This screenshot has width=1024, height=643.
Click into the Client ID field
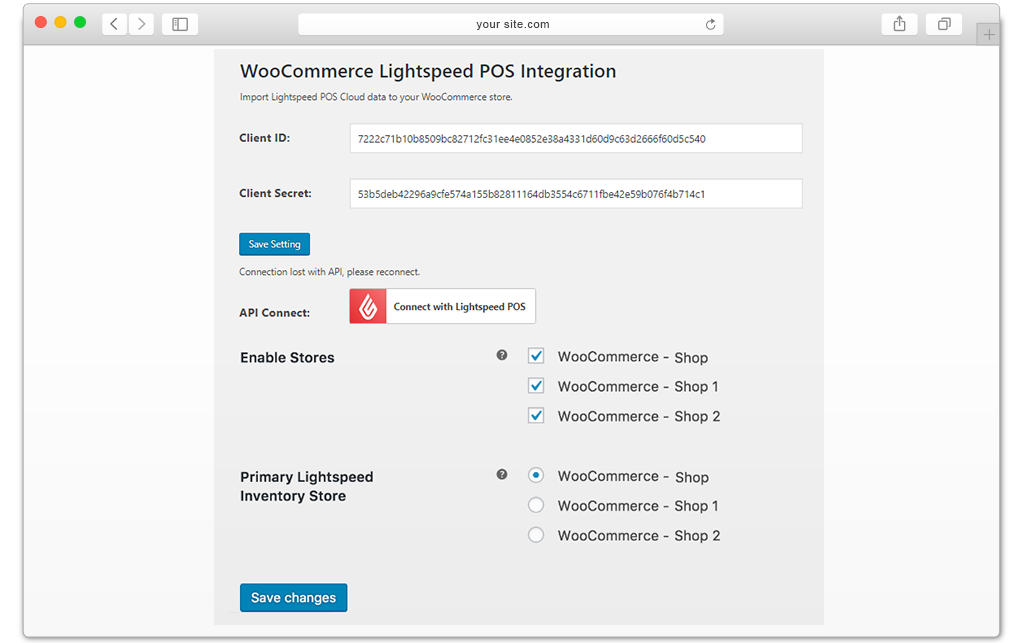pos(576,138)
